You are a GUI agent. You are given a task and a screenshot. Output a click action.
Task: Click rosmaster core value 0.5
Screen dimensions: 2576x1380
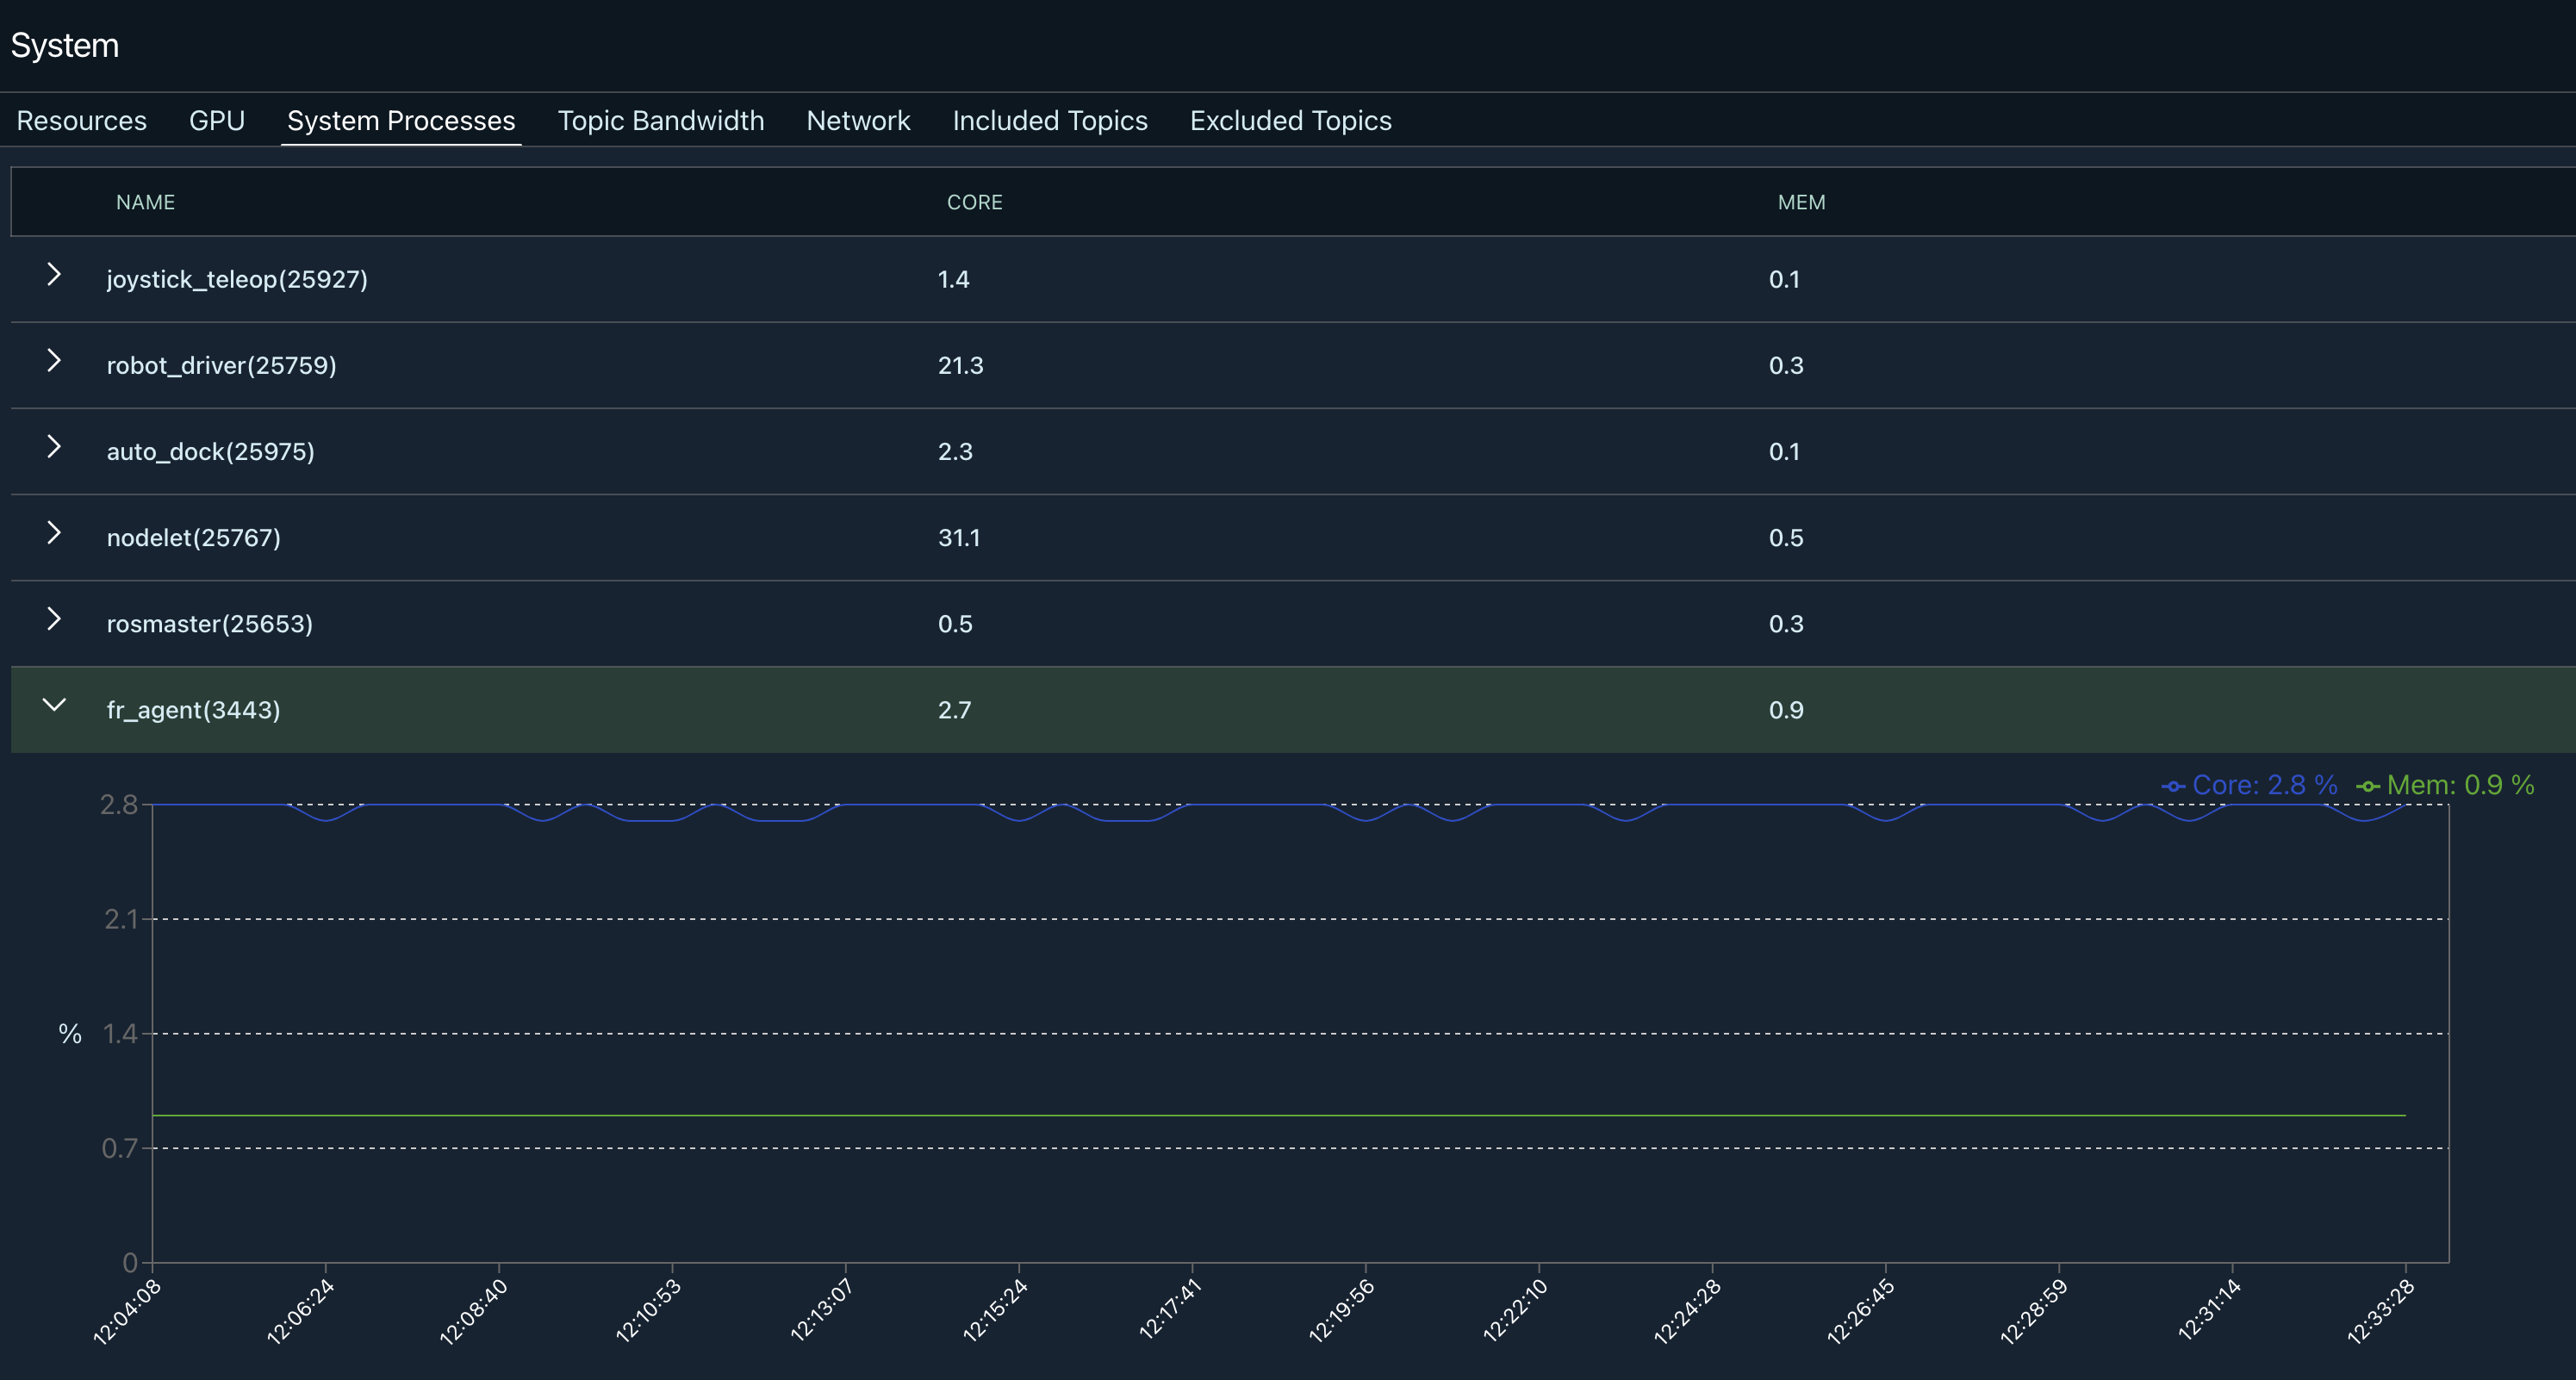(955, 623)
